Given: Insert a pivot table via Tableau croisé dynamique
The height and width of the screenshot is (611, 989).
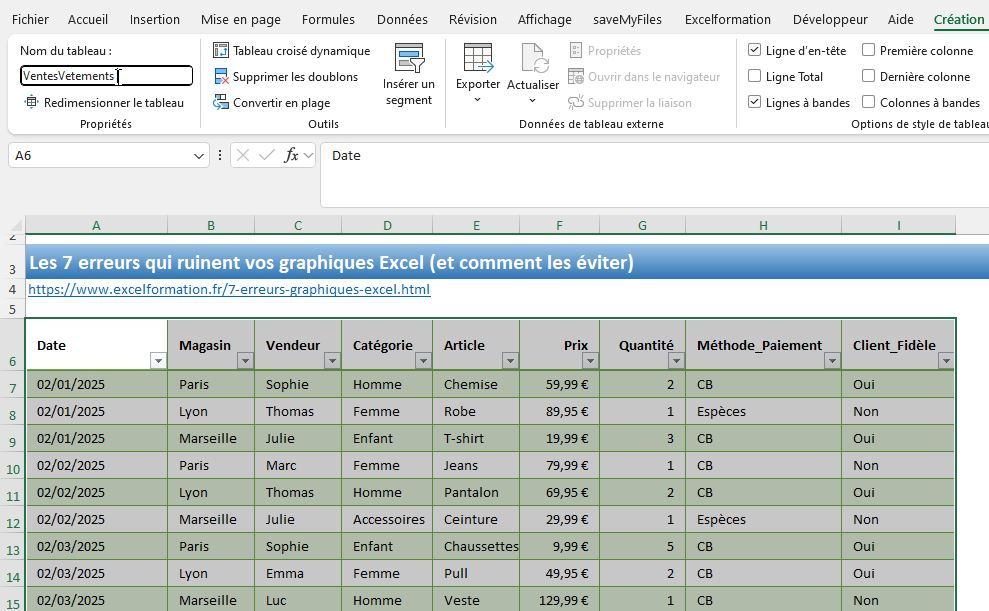Looking at the screenshot, I should [x=294, y=49].
